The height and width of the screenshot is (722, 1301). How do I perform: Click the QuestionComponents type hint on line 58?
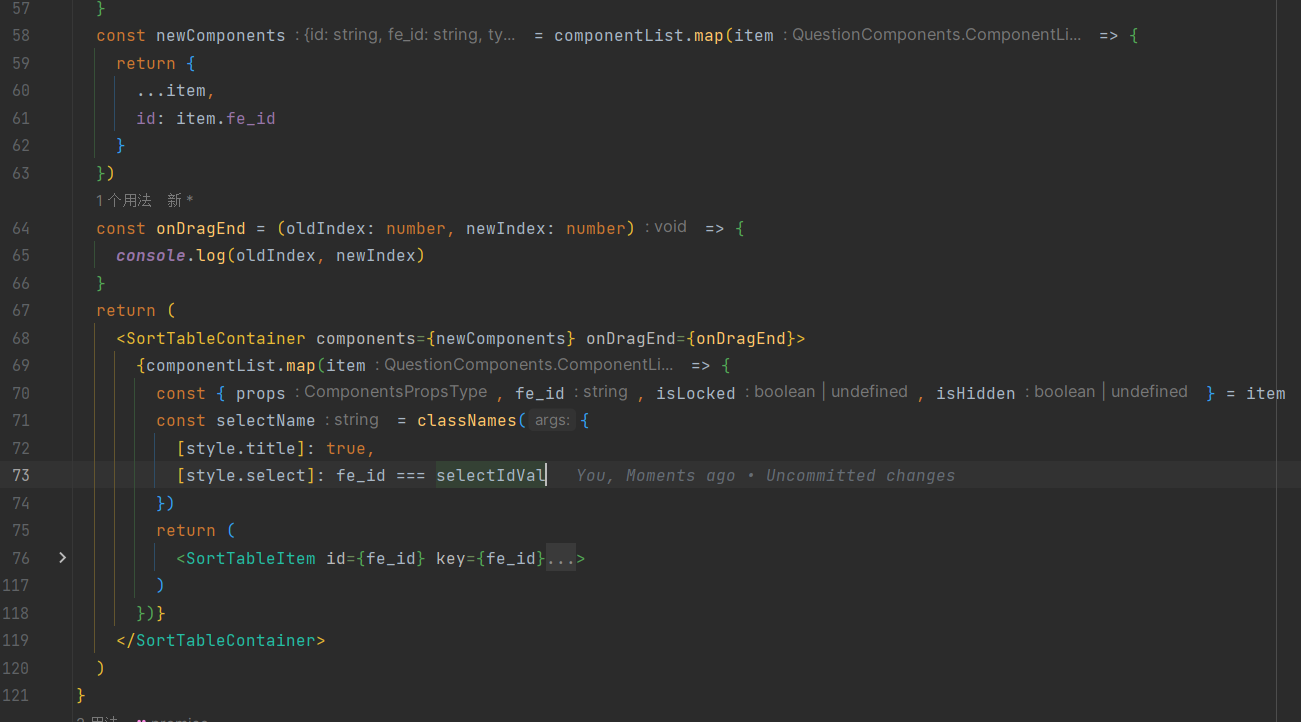point(932,35)
